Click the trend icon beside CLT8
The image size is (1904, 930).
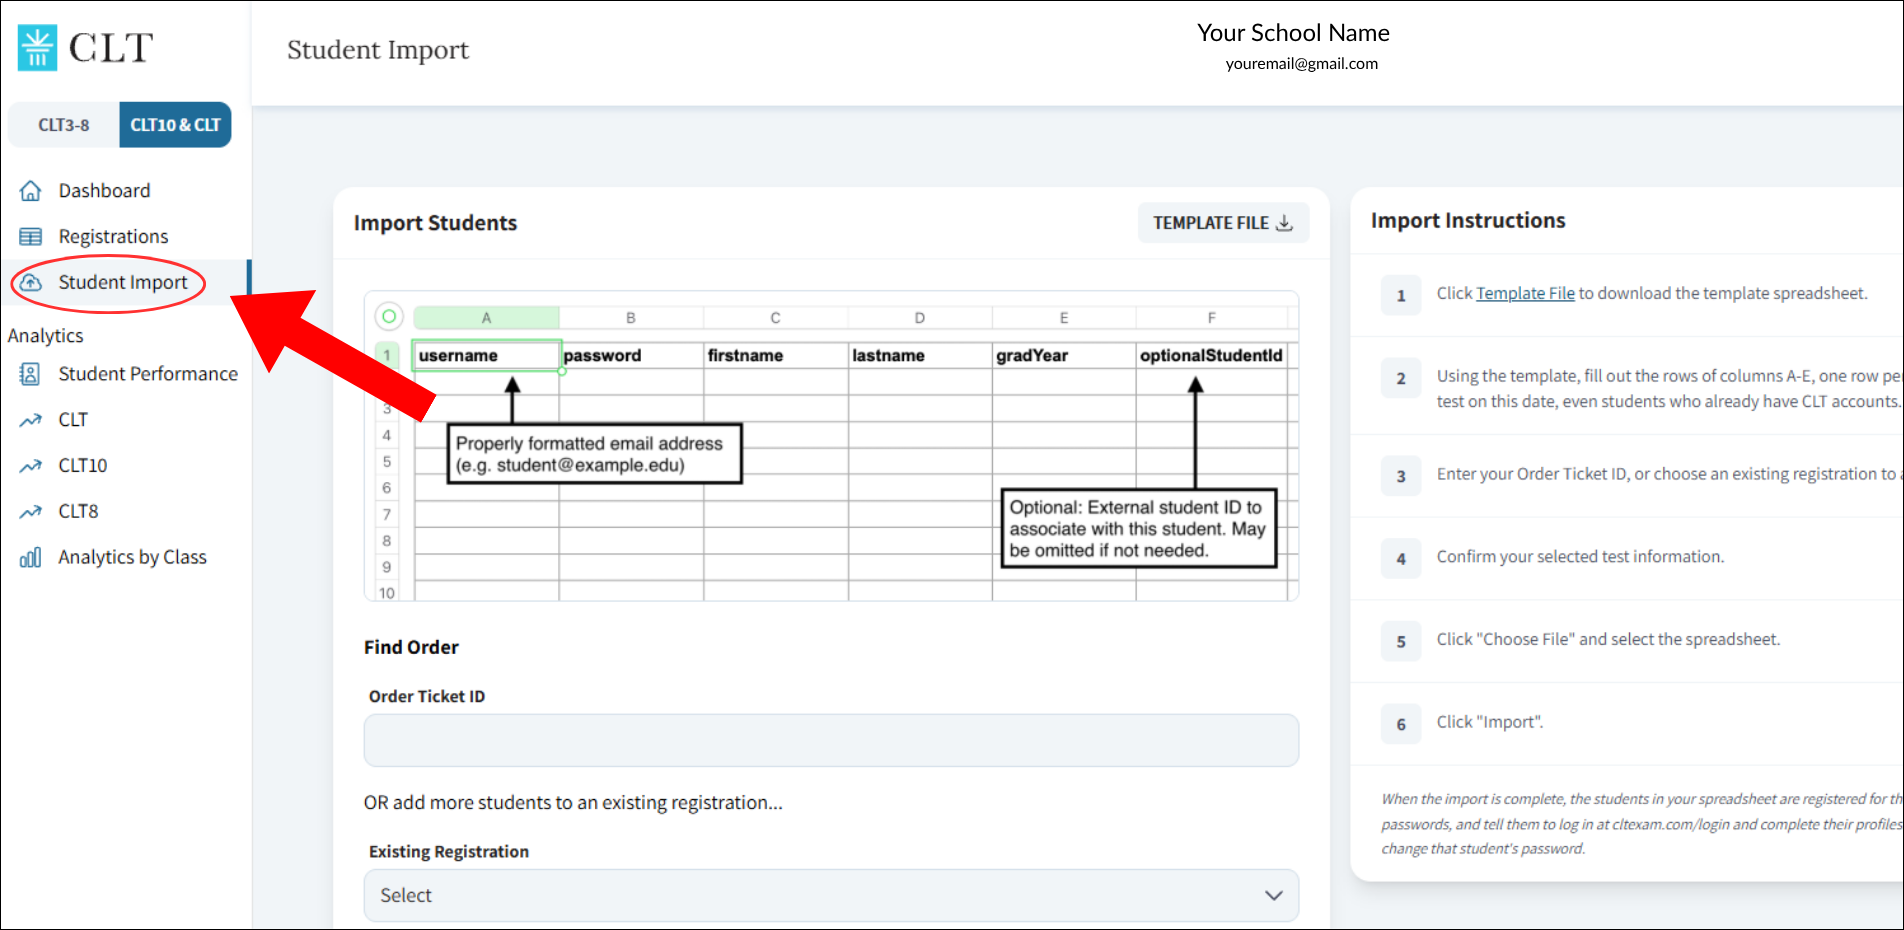click(31, 512)
